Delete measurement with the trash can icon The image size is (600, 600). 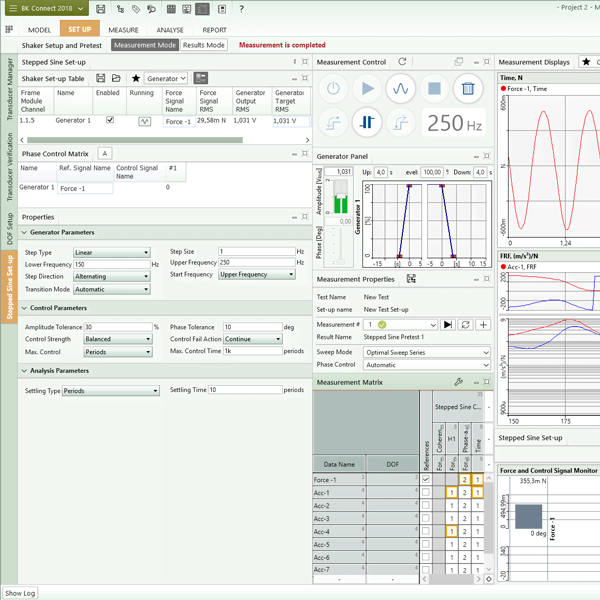(467, 89)
